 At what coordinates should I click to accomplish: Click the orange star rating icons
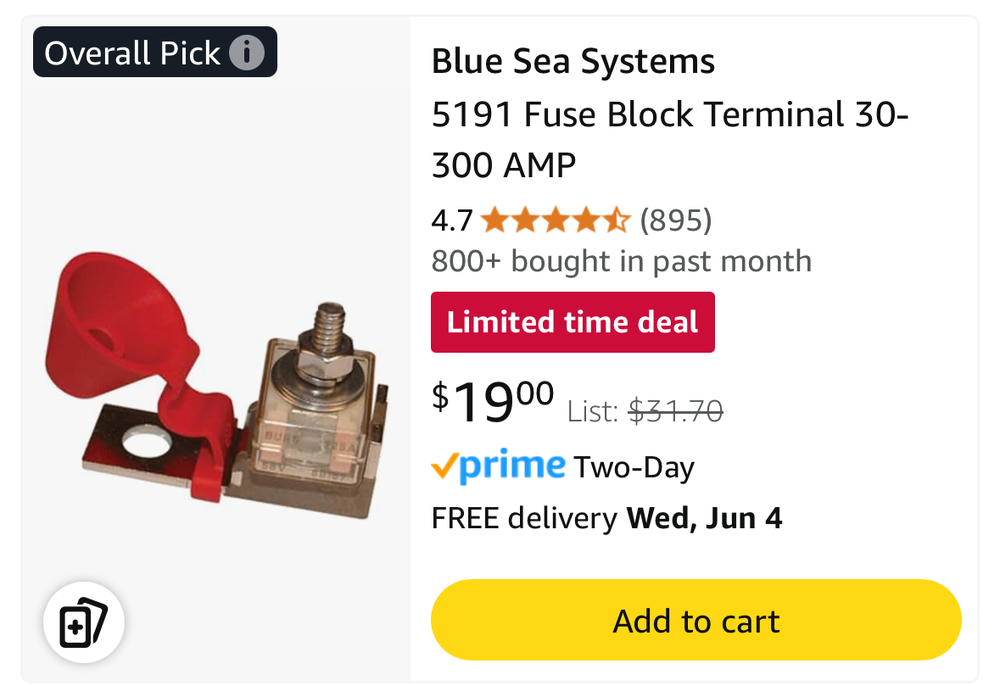pos(555,219)
